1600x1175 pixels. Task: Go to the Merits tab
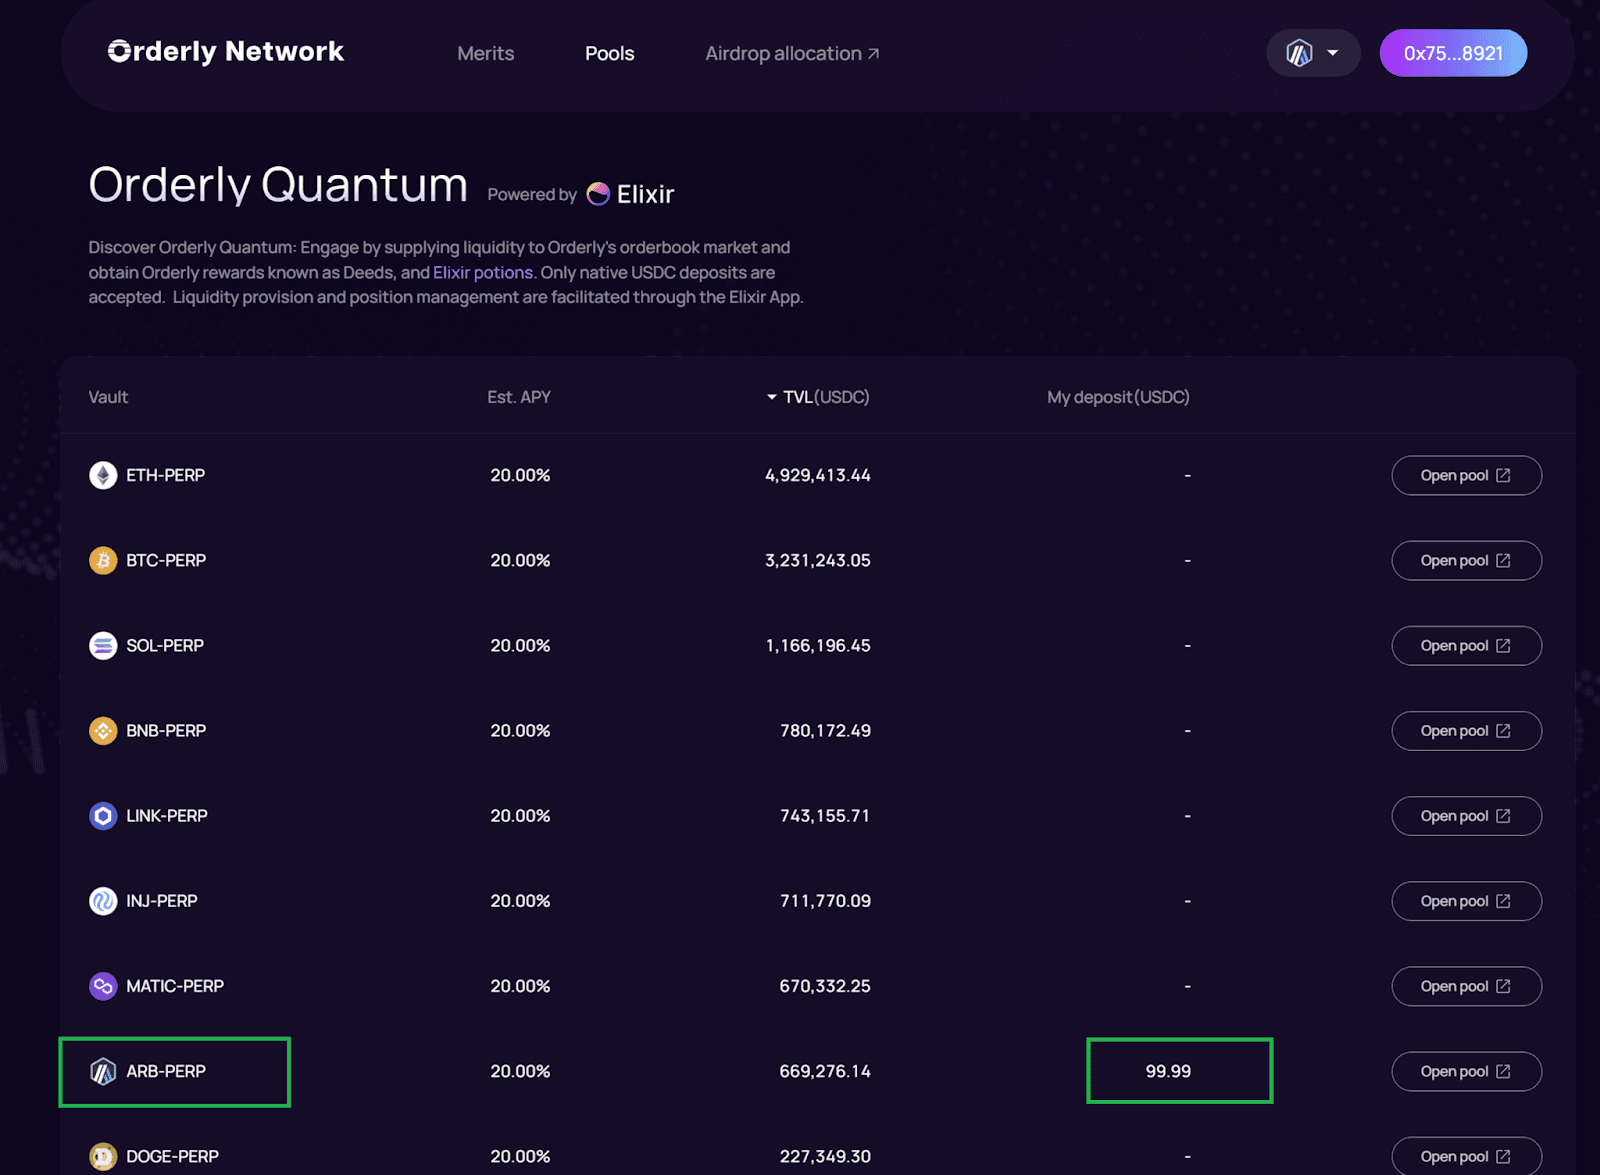(486, 53)
